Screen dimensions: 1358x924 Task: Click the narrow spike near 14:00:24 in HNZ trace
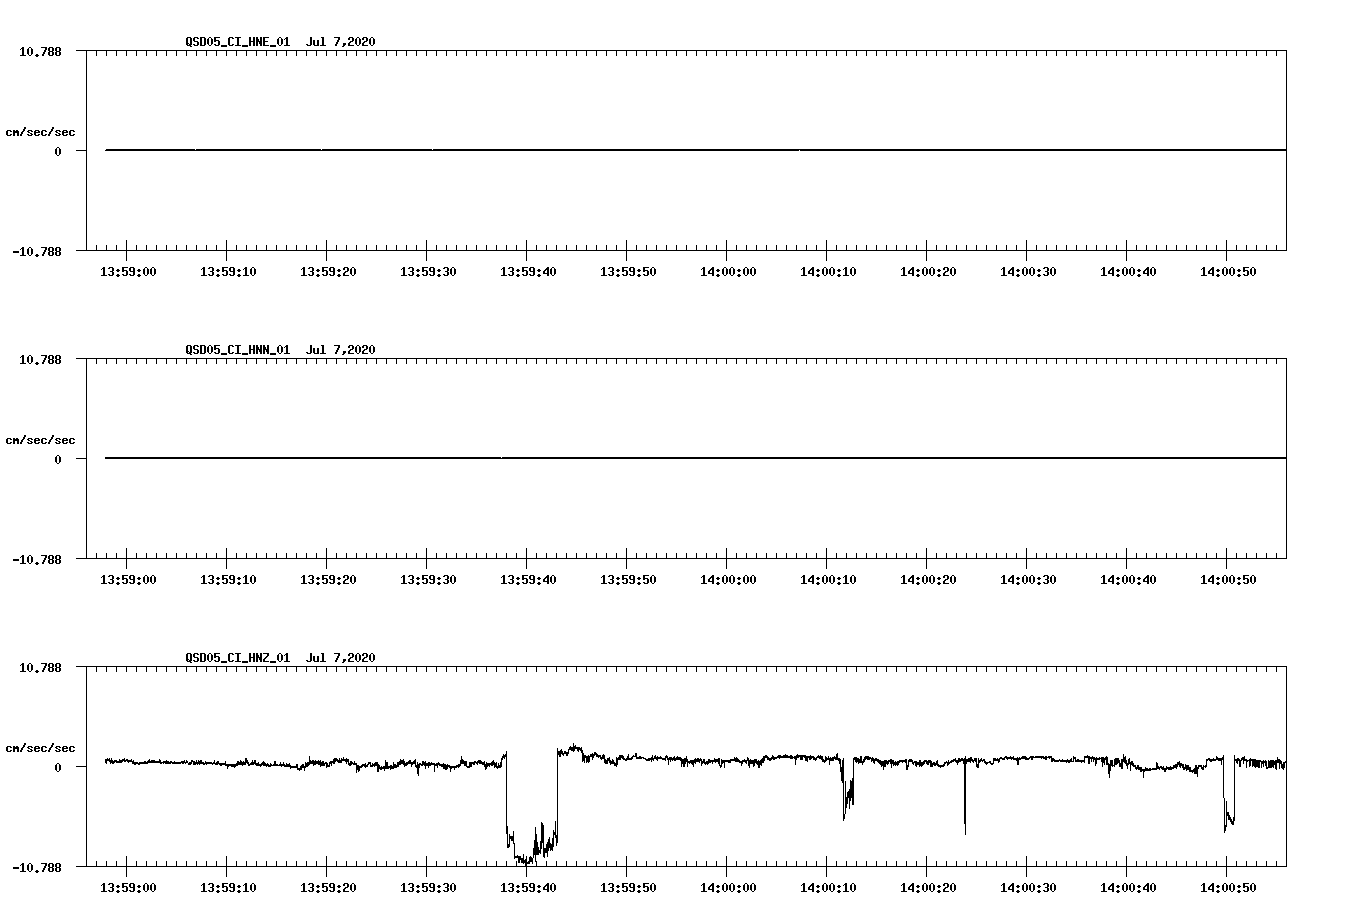[x=965, y=797]
